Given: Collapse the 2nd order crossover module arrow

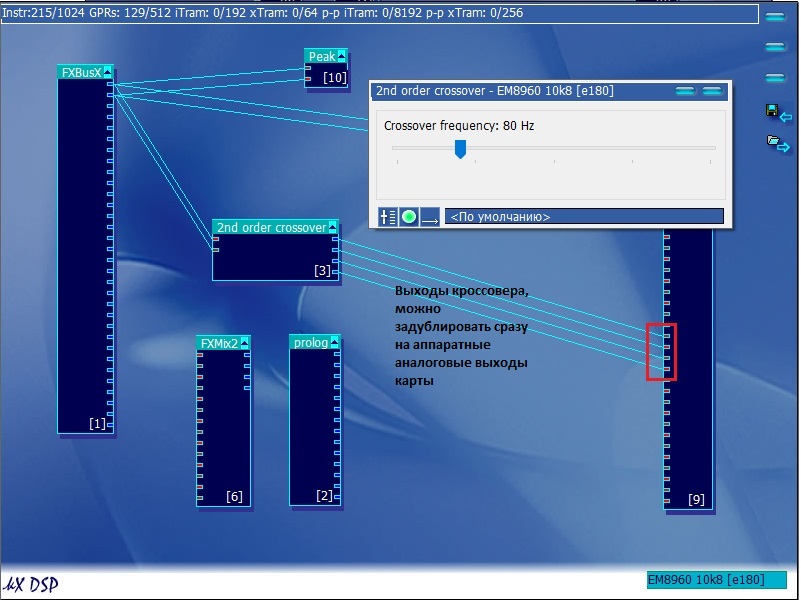Looking at the screenshot, I should pyautogui.click(x=333, y=227).
